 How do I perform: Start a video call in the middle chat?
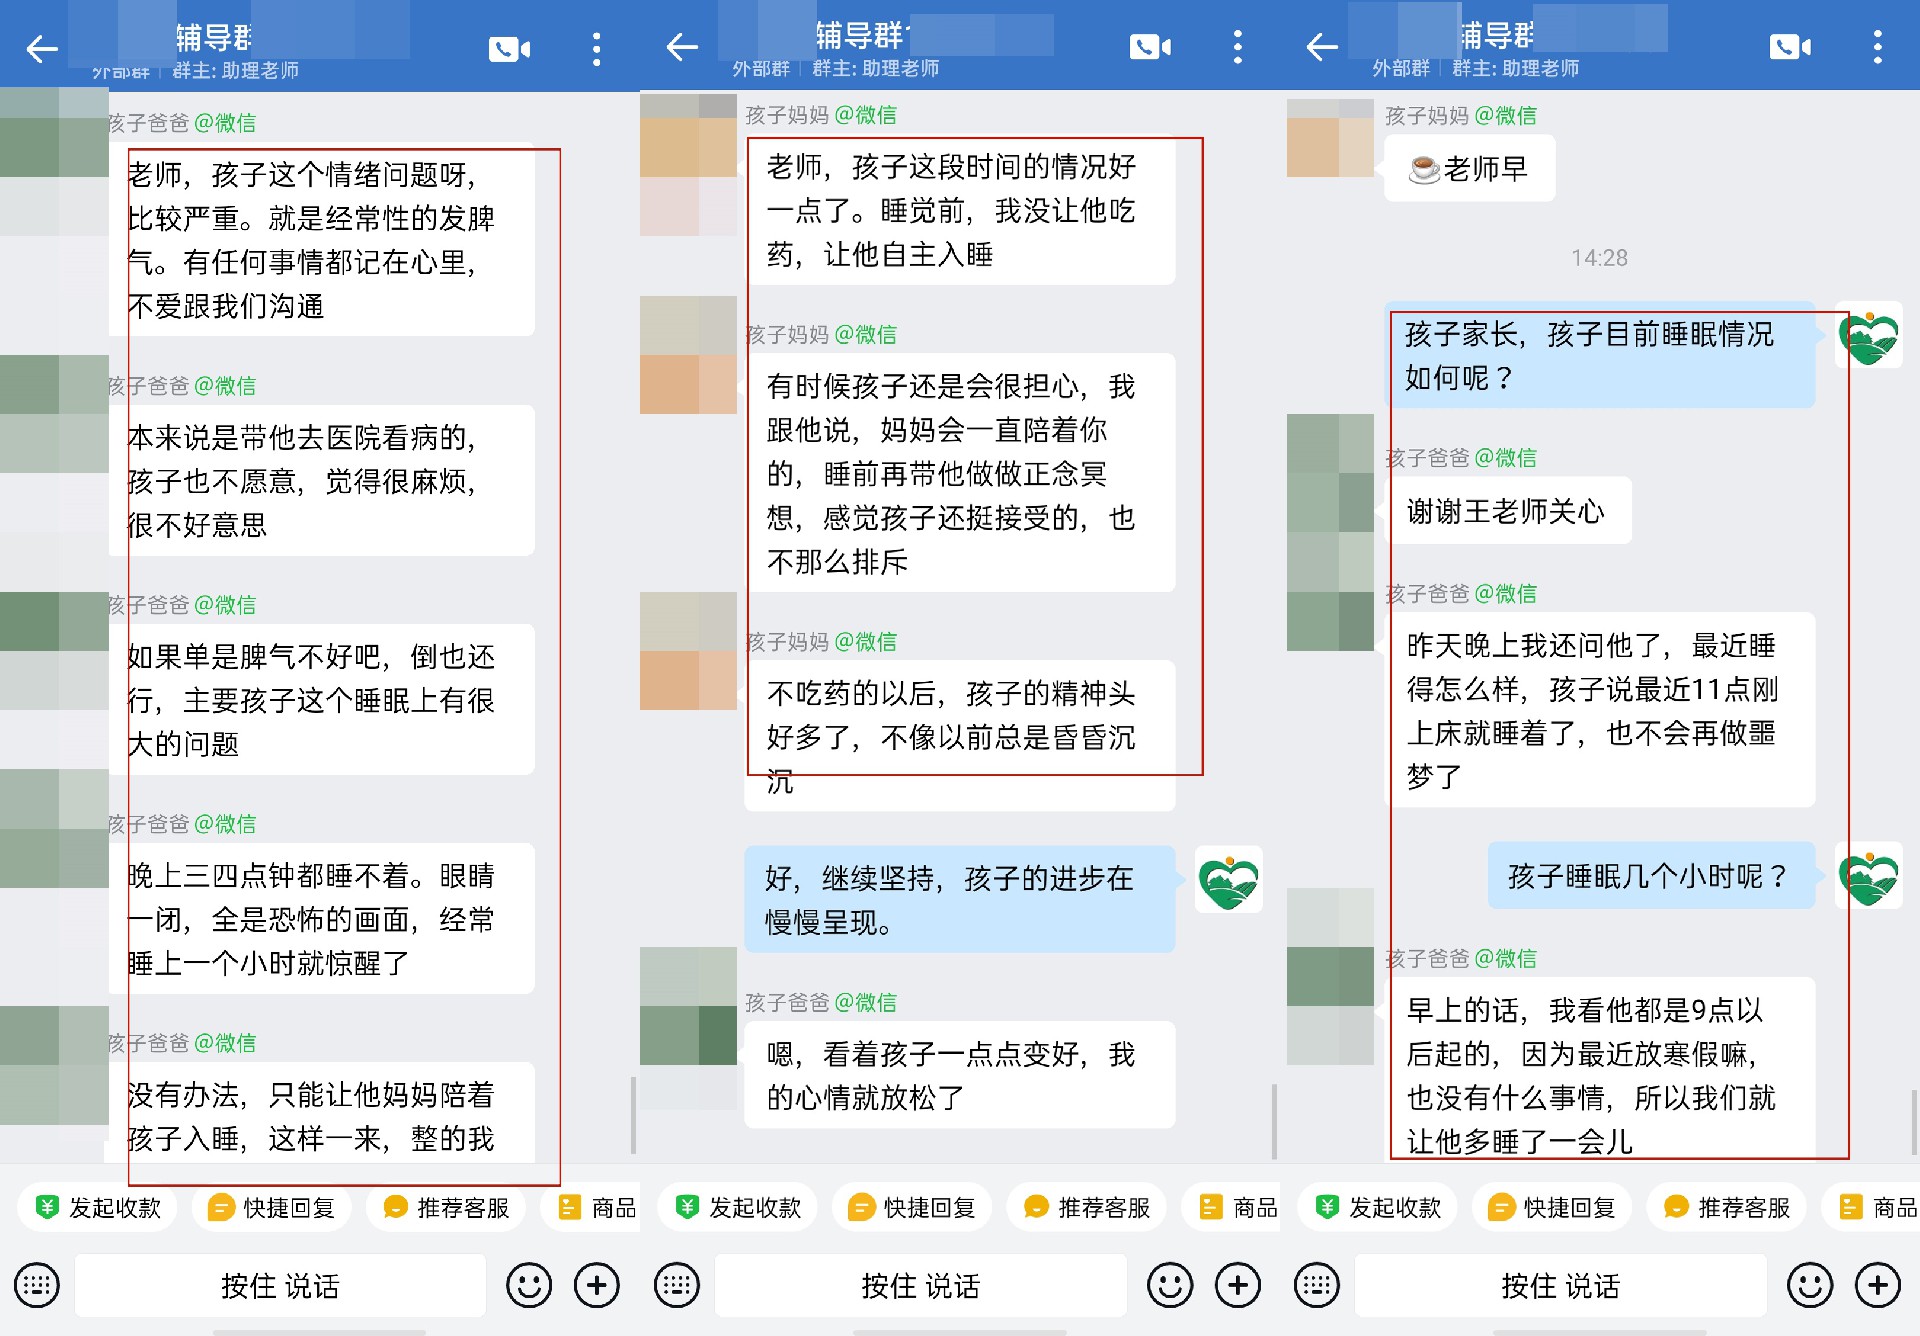1150,47
